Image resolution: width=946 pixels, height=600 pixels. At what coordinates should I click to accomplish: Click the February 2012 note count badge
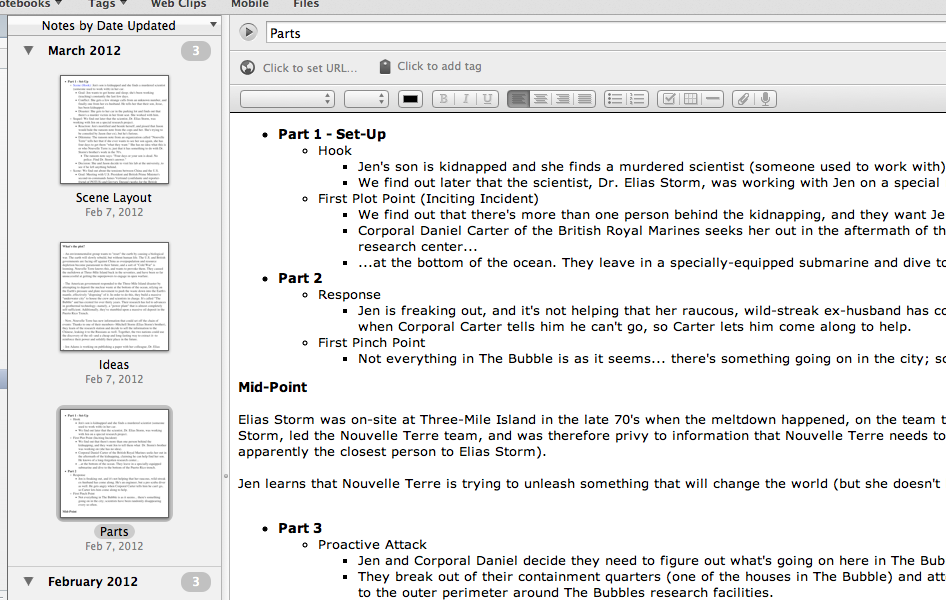pos(195,582)
